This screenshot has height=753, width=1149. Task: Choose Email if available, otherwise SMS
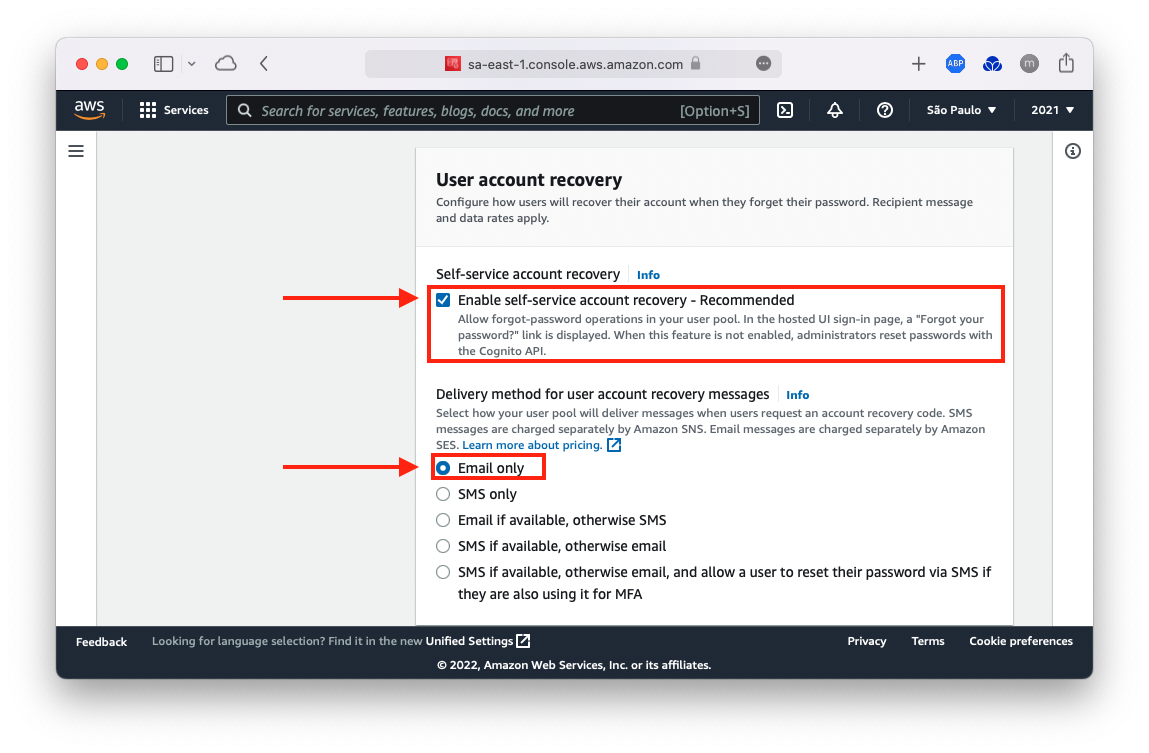point(443,520)
